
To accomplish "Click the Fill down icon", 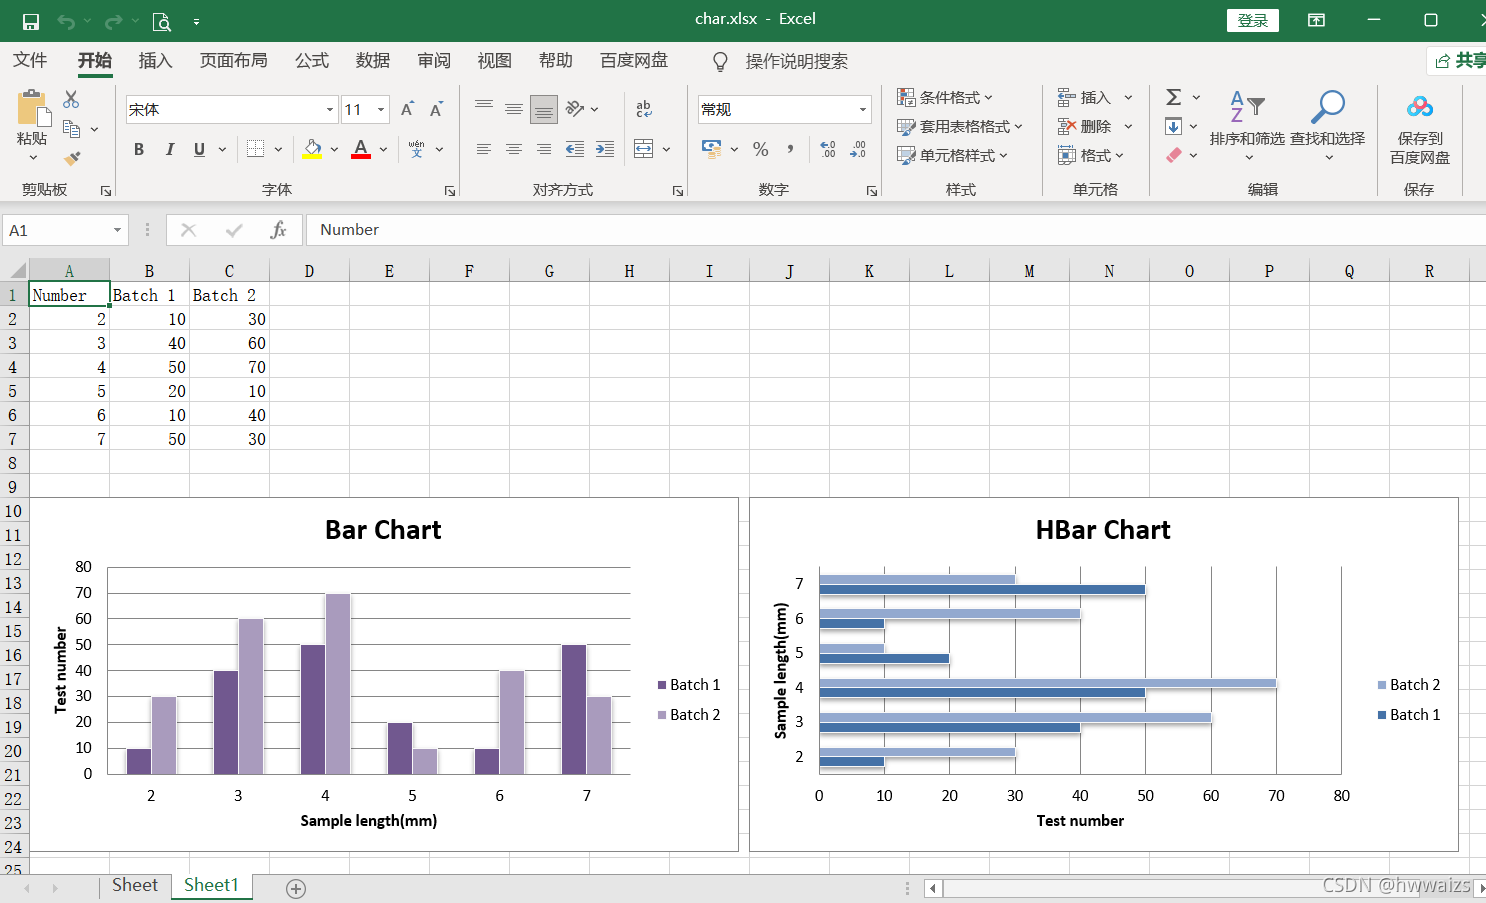I will point(1174,126).
